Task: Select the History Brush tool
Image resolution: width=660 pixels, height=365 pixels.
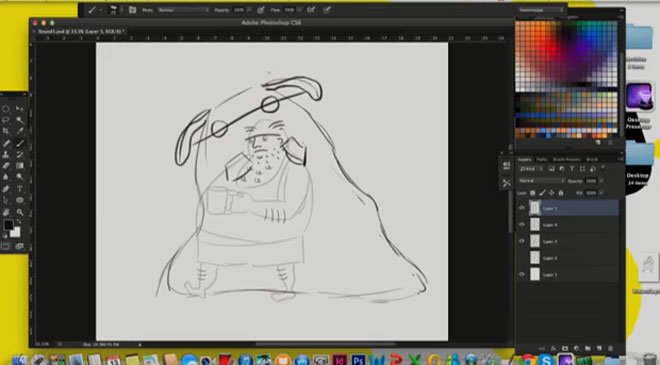Action: (20, 155)
